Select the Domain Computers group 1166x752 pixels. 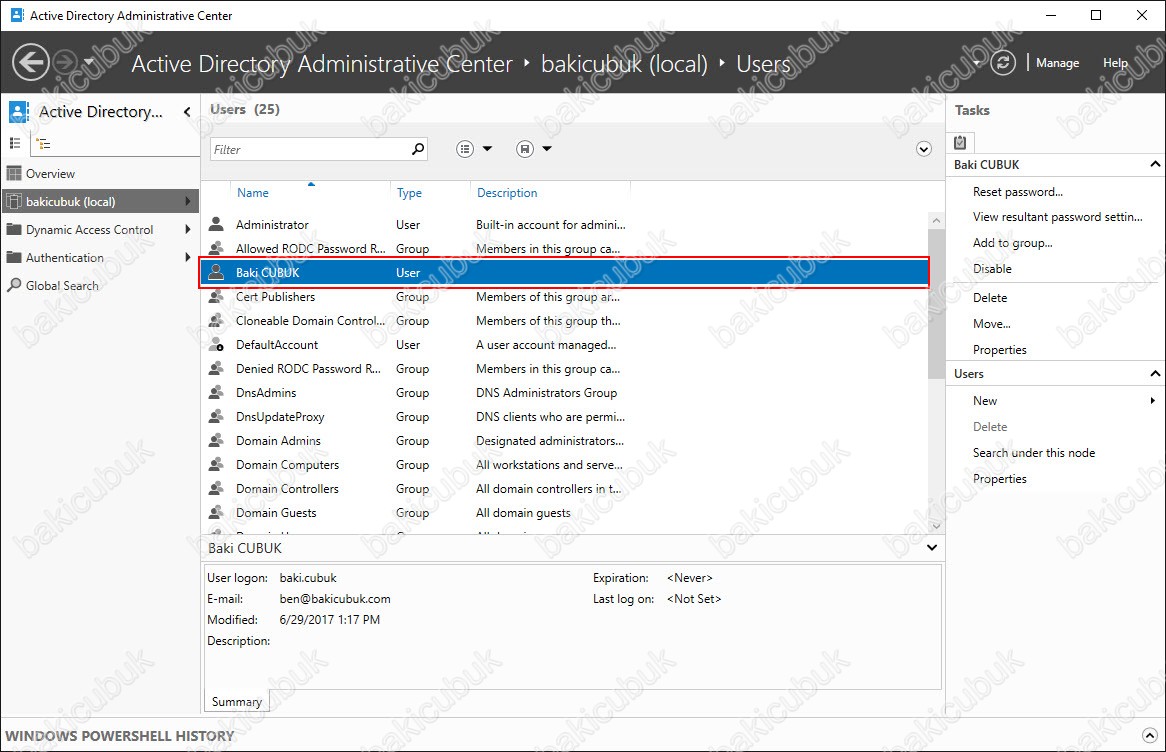[564, 465]
